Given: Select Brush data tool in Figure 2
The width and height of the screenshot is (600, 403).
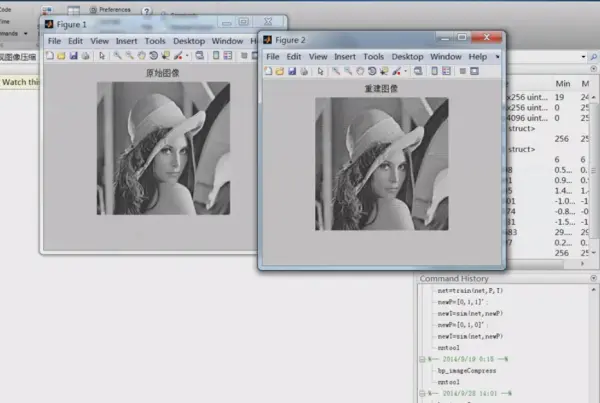Looking at the screenshot, I should tap(396, 71).
